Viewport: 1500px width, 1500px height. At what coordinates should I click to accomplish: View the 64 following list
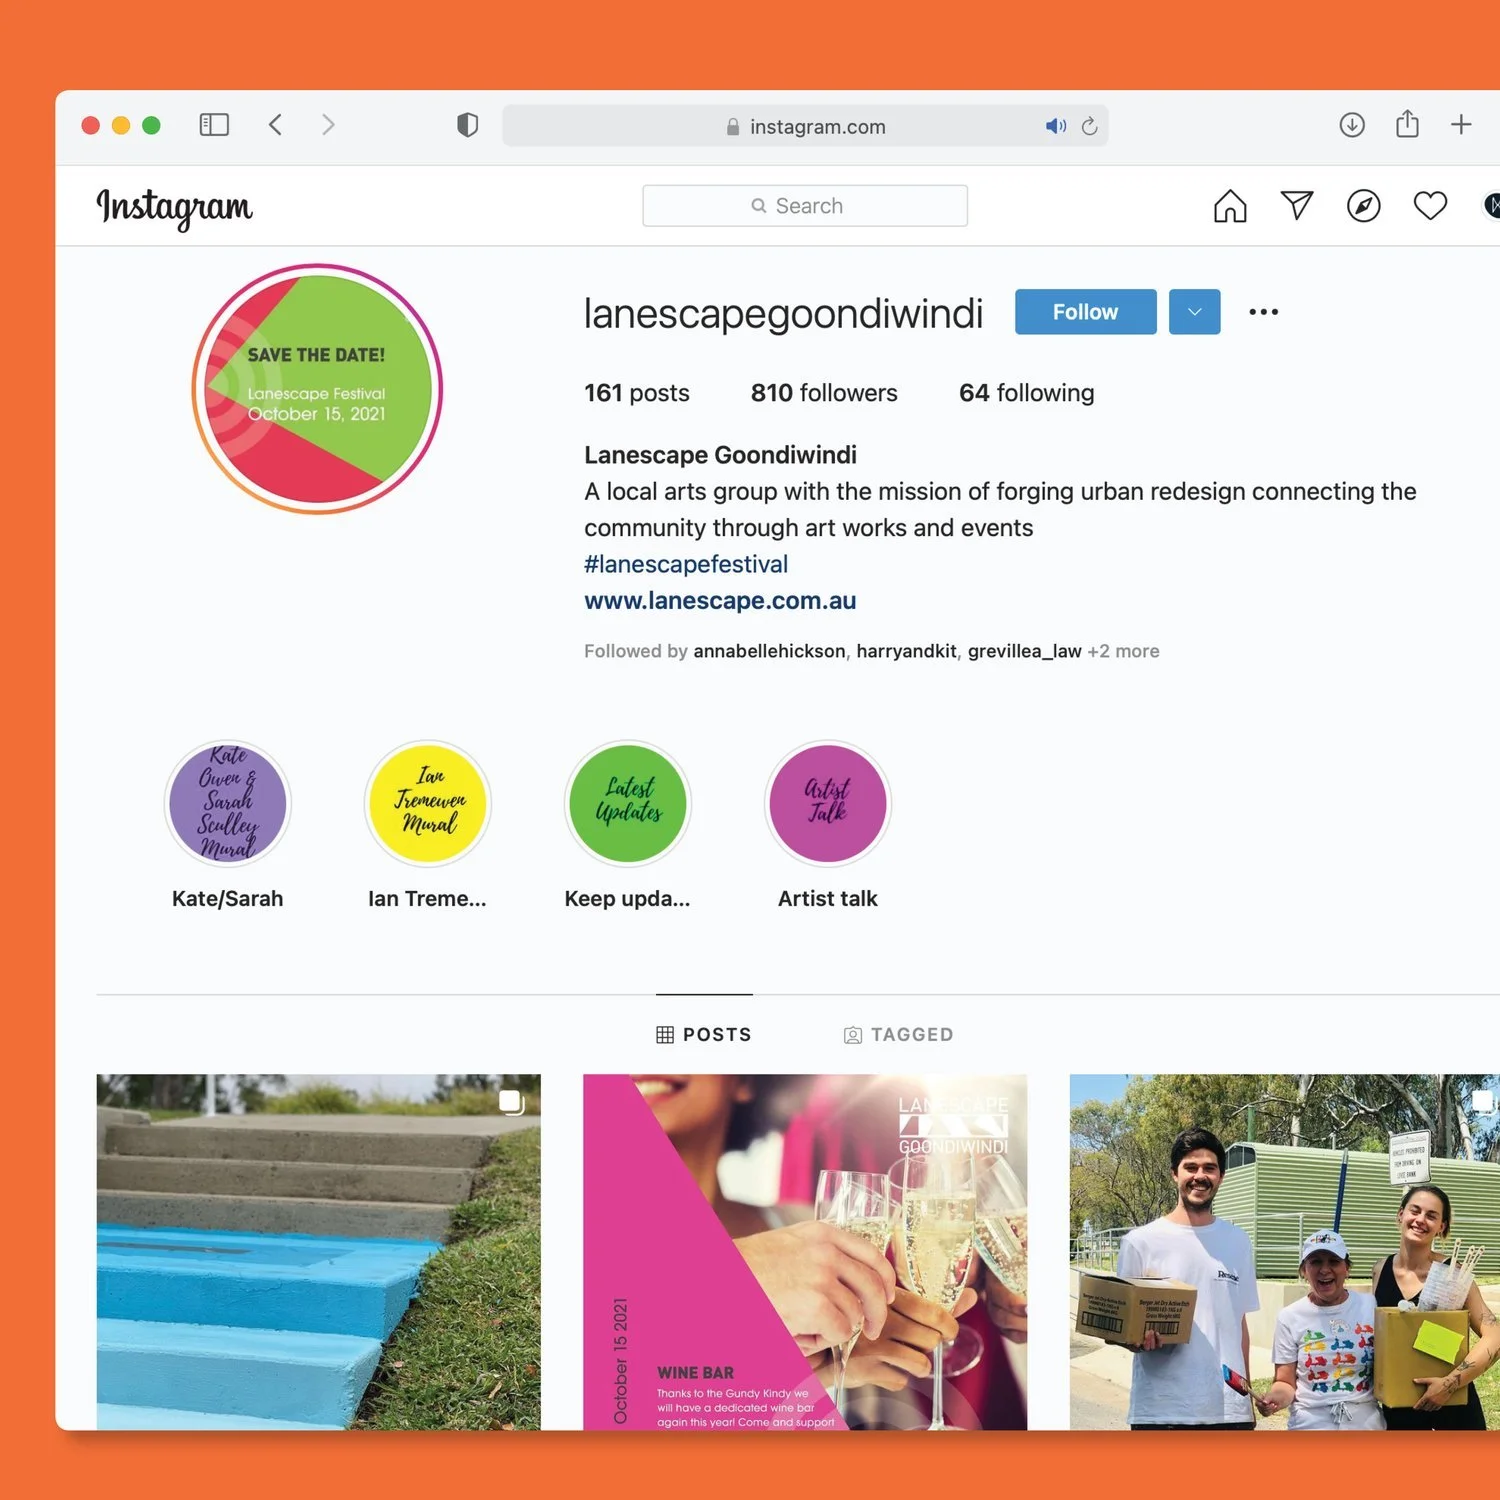tap(1026, 393)
